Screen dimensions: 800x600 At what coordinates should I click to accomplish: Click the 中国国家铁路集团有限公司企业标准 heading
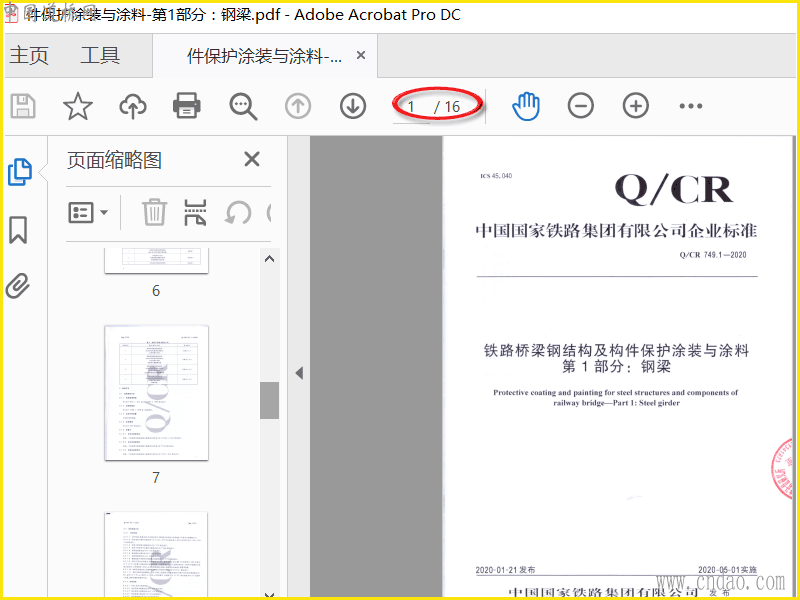pyautogui.click(x=616, y=231)
